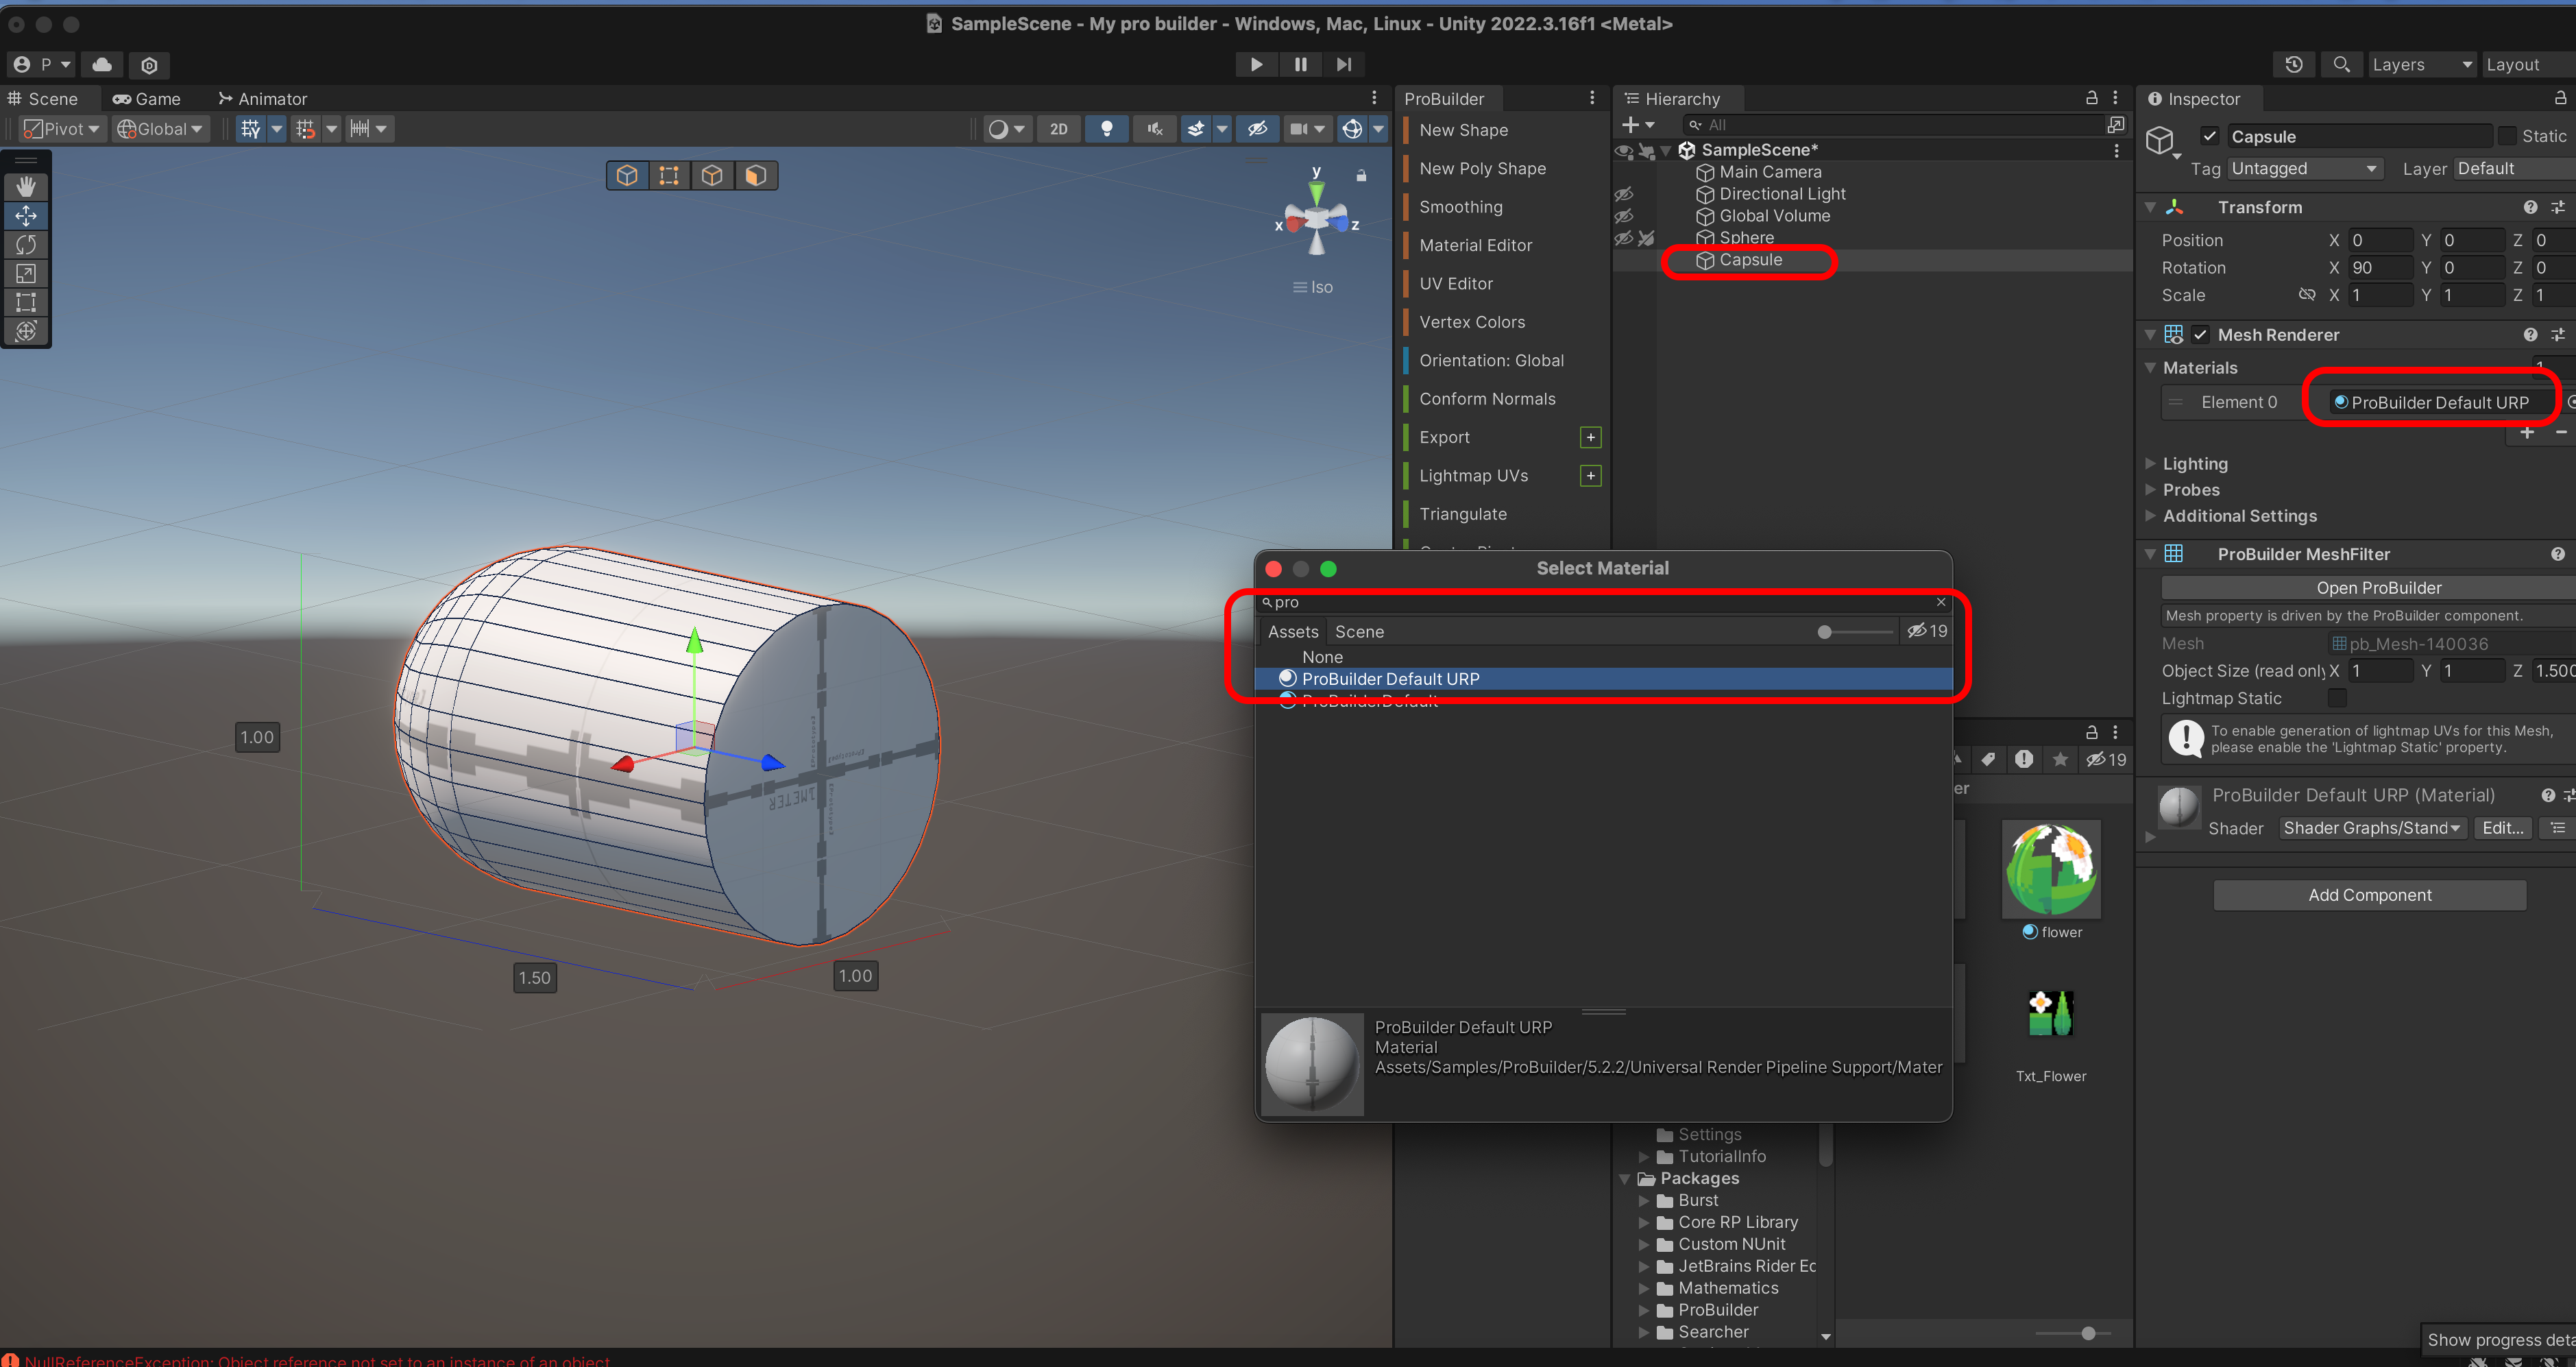Click the Open ProBuilder button
The height and width of the screenshot is (1367, 2576).
tap(2378, 588)
